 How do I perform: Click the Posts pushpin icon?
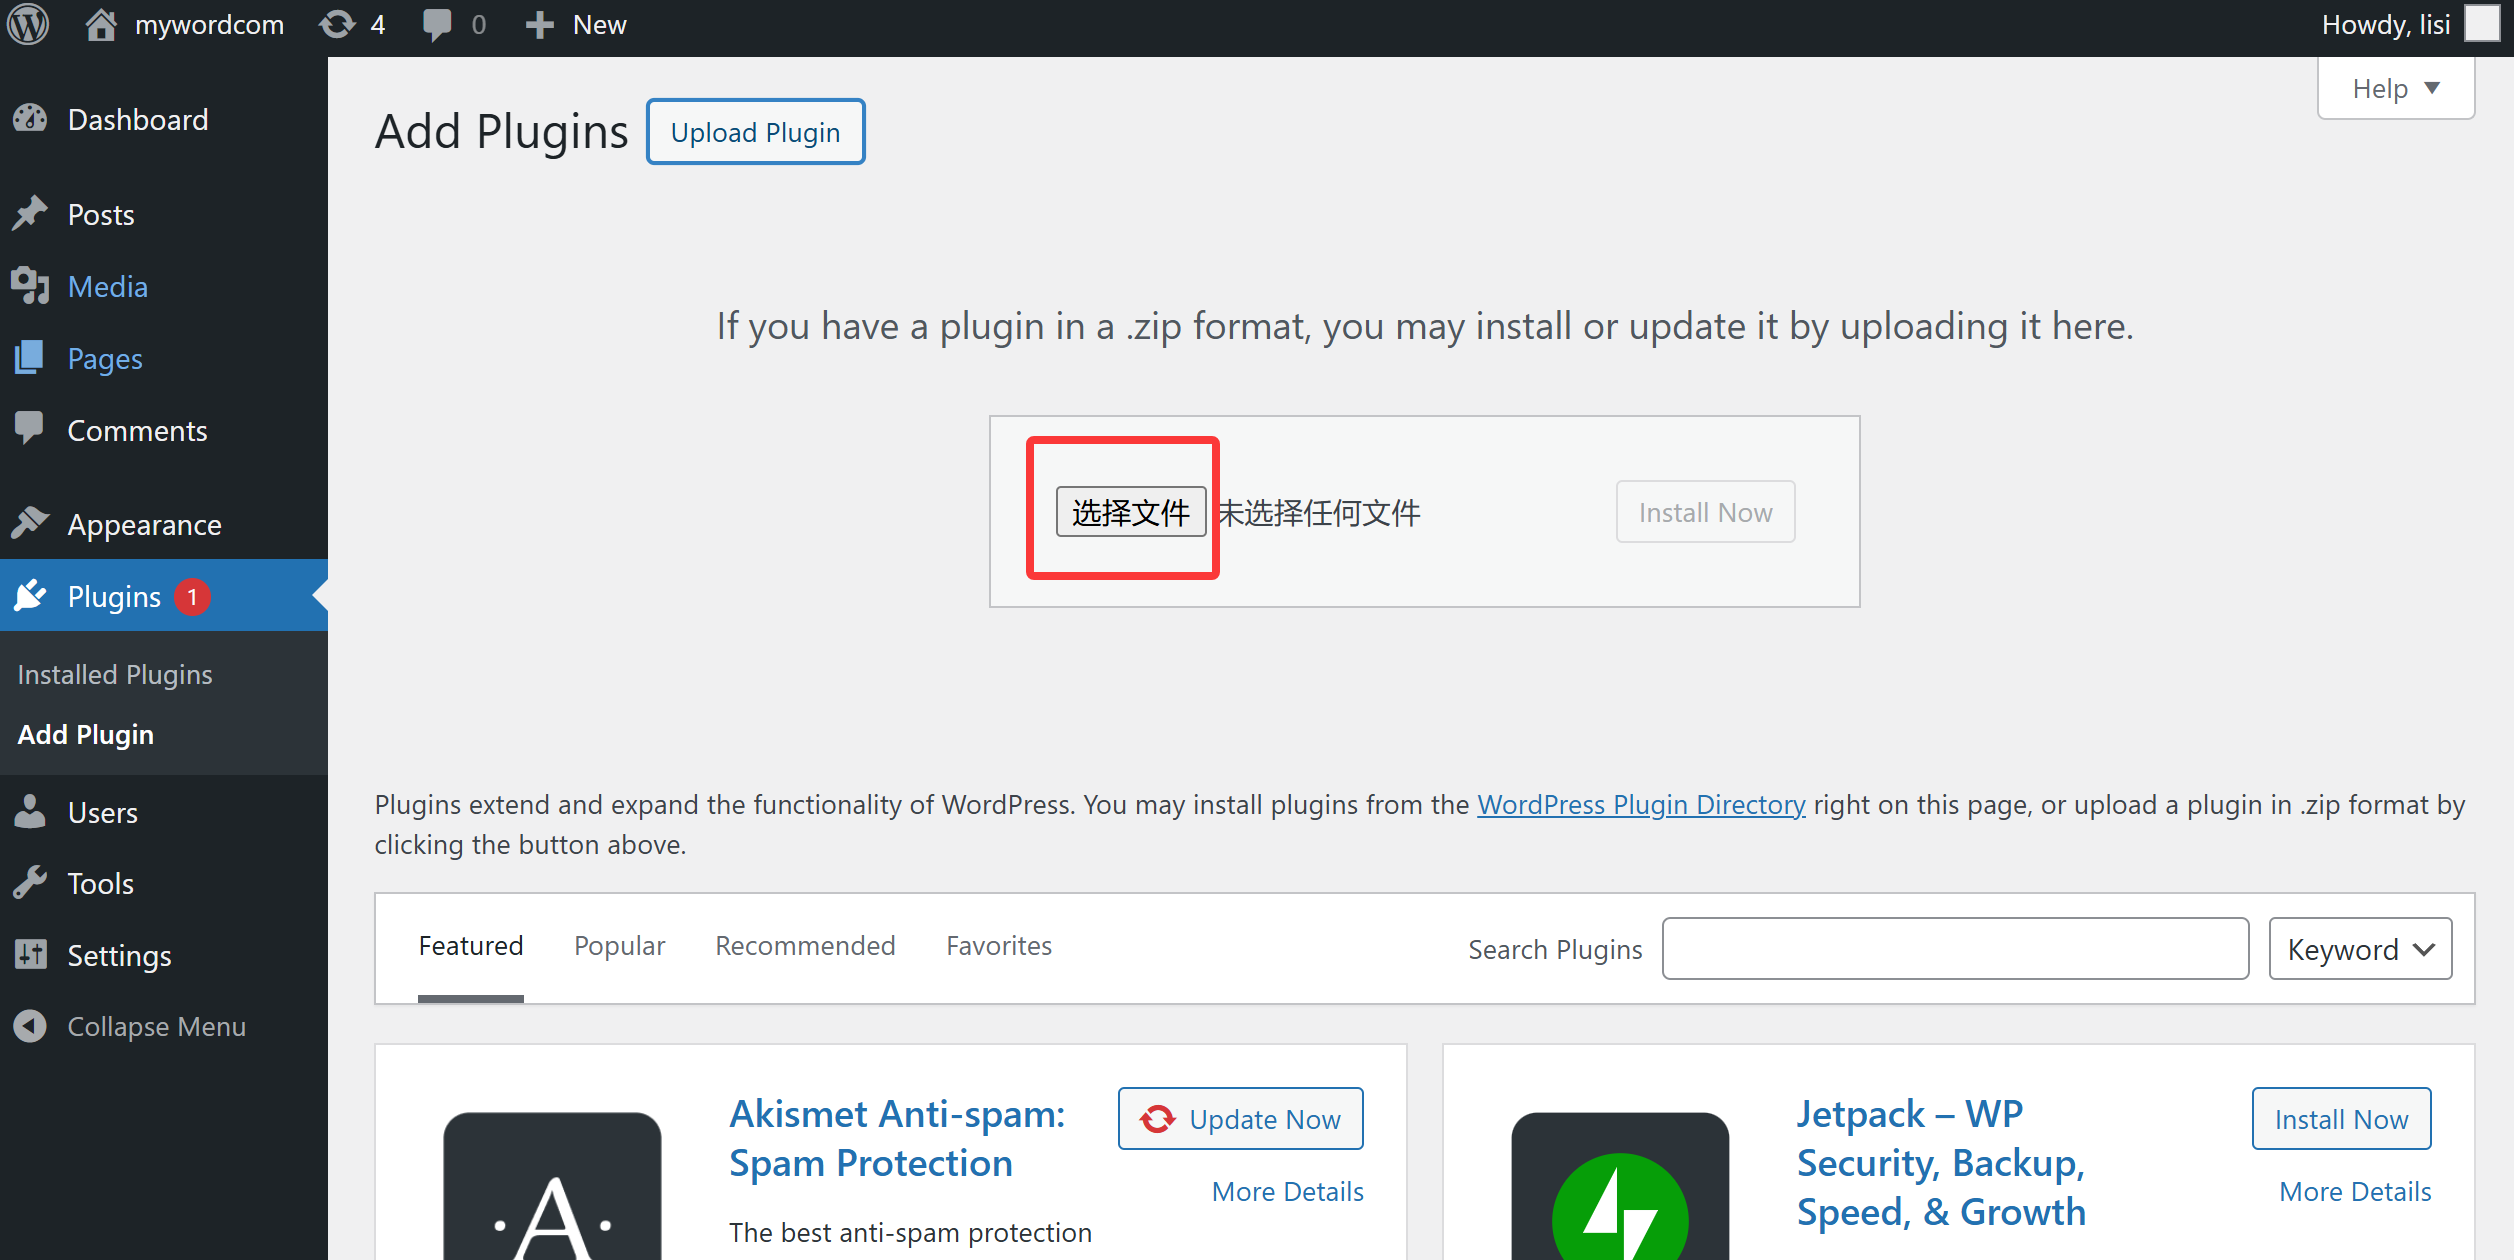tap(30, 213)
